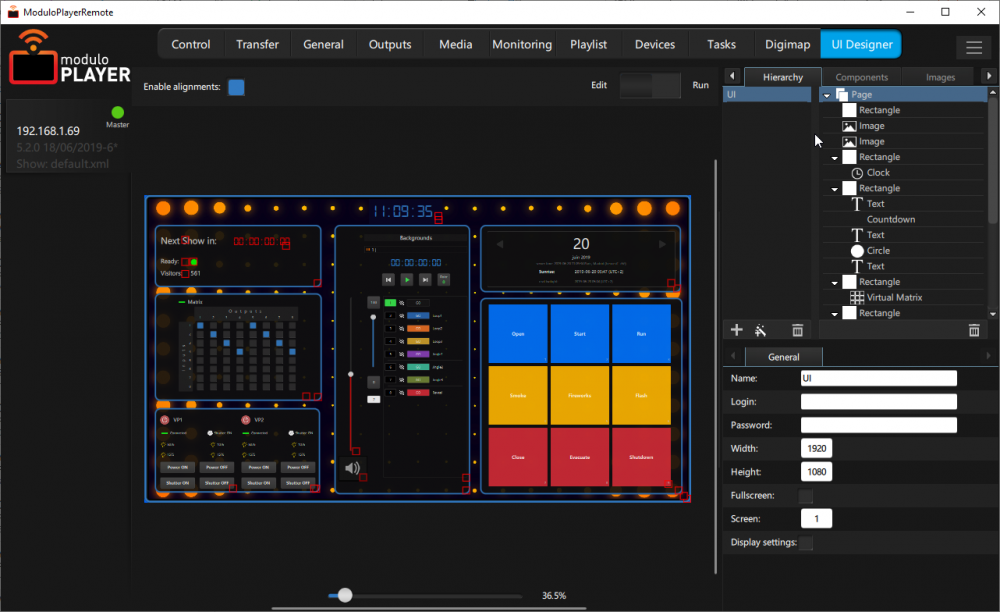Screen dimensions: 1000x612
Task: Click the zoom slider at the bottom
Action: coord(345,594)
